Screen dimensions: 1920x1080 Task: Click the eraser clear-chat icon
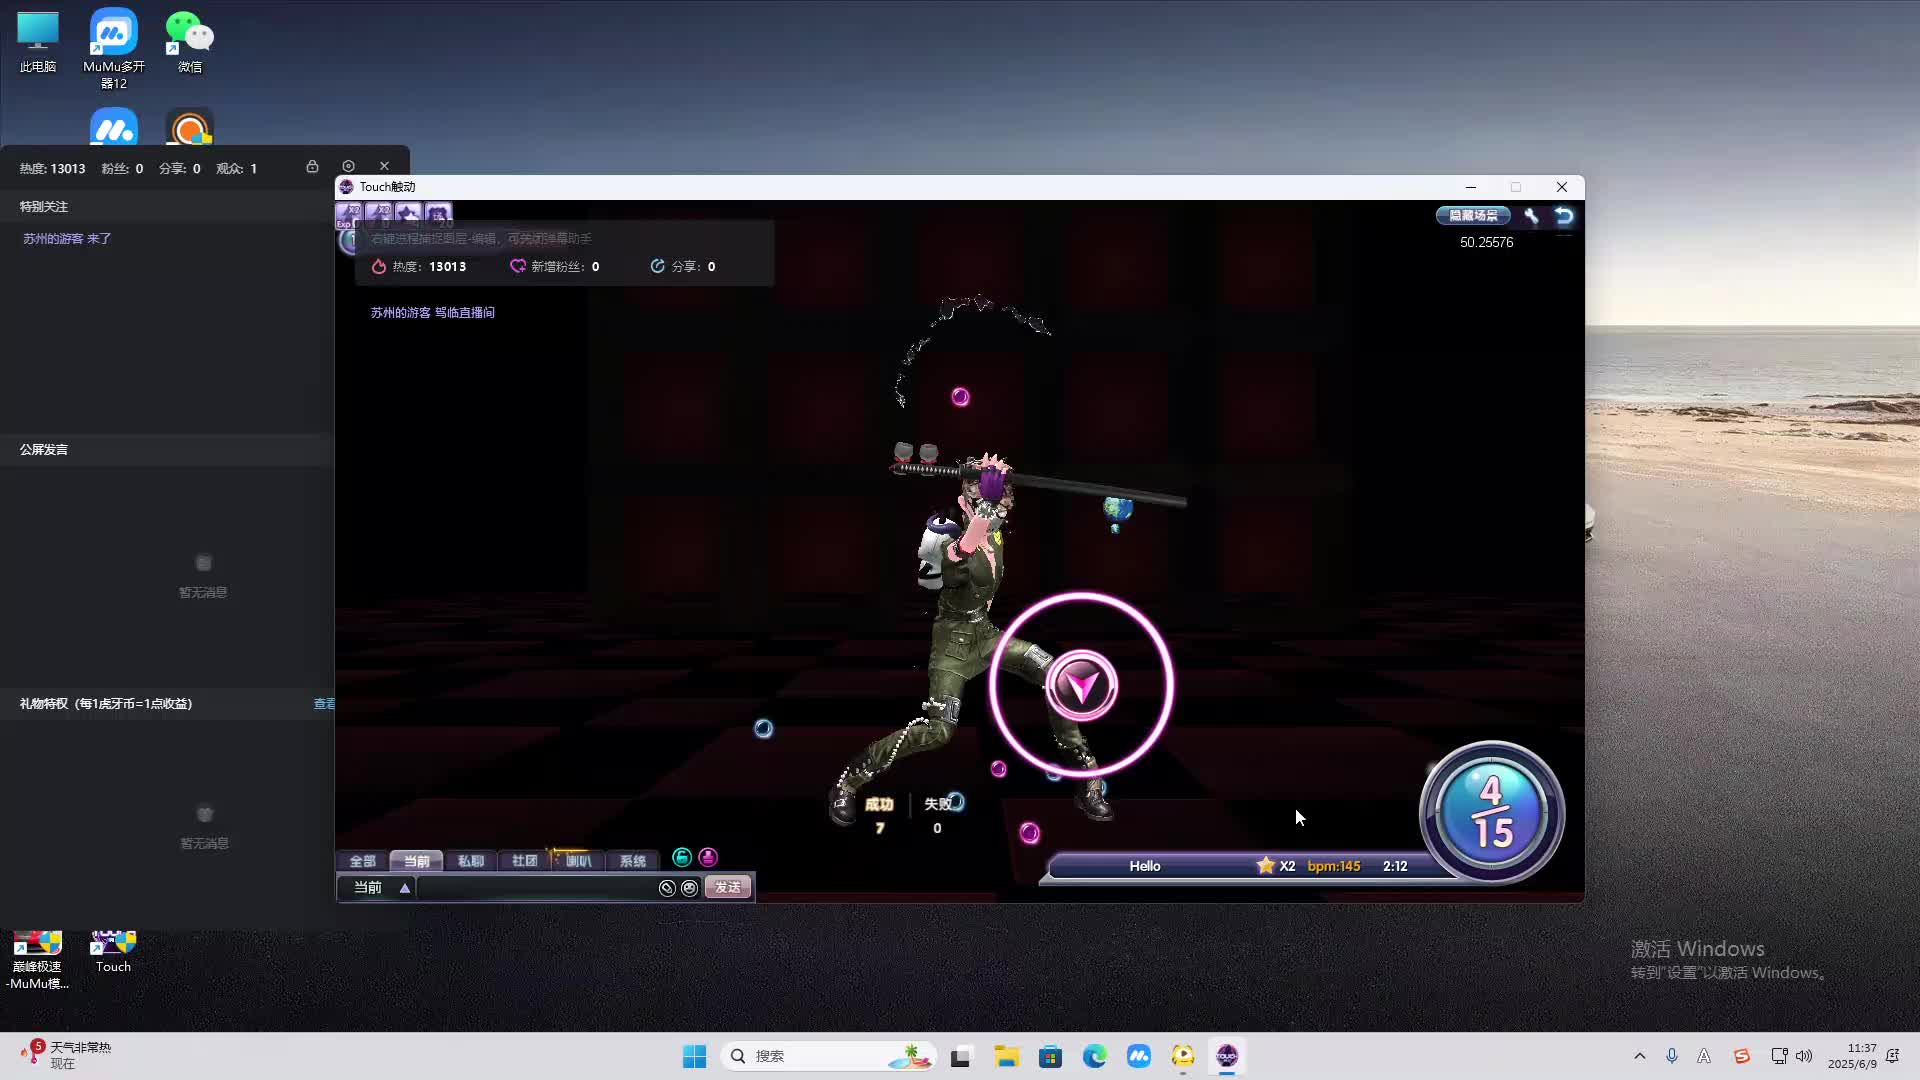667,888
